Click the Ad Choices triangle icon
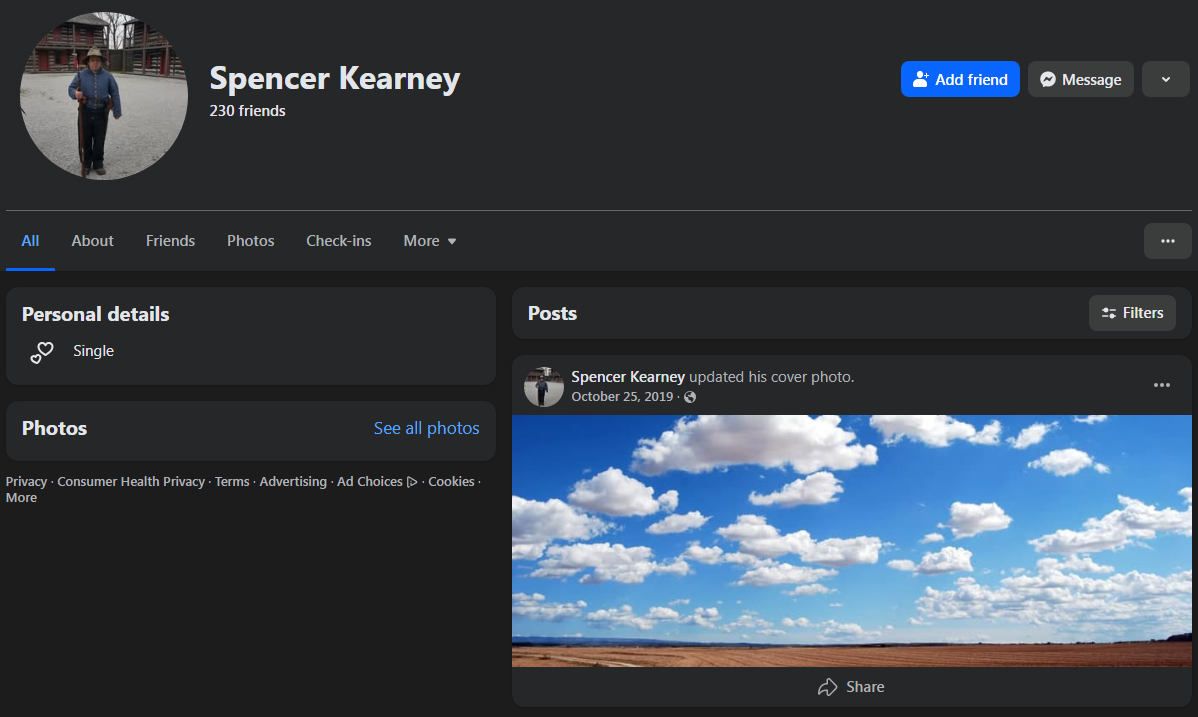Viewport: 1198px width, 717px height. tap(412, 482)
